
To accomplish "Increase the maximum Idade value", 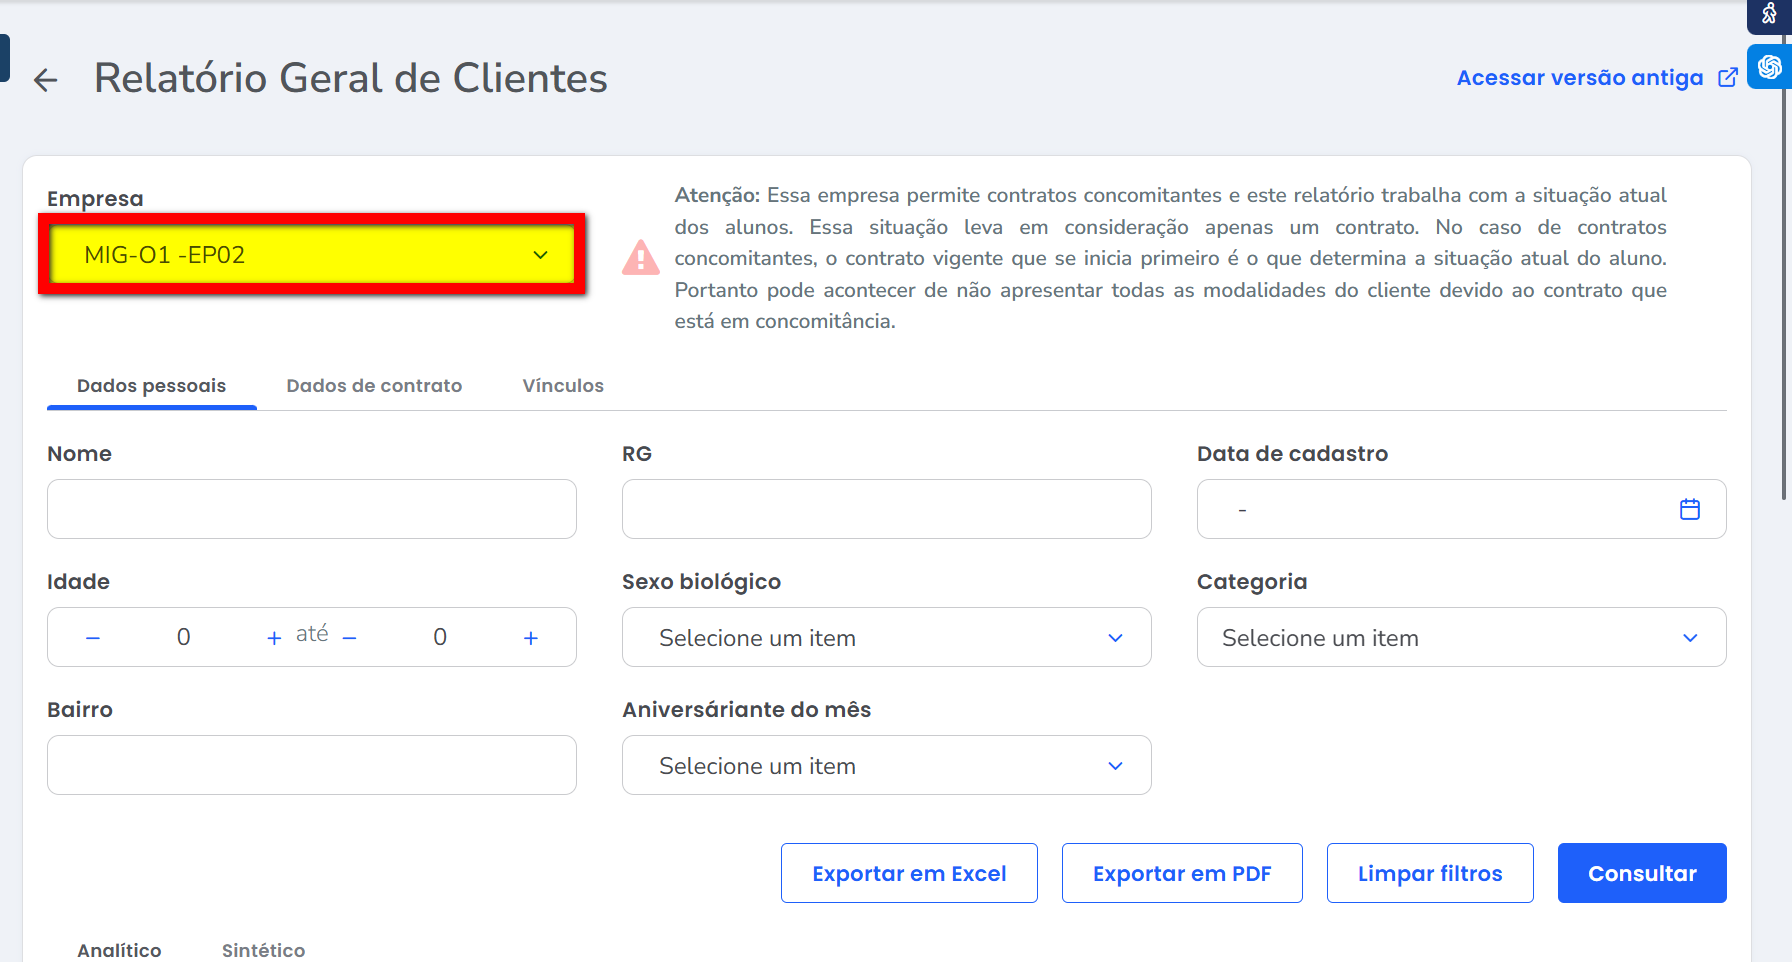I will coord(531,638).
